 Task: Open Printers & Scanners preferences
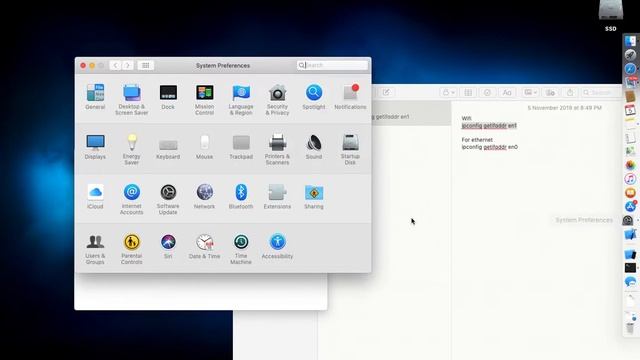(277, 149)
